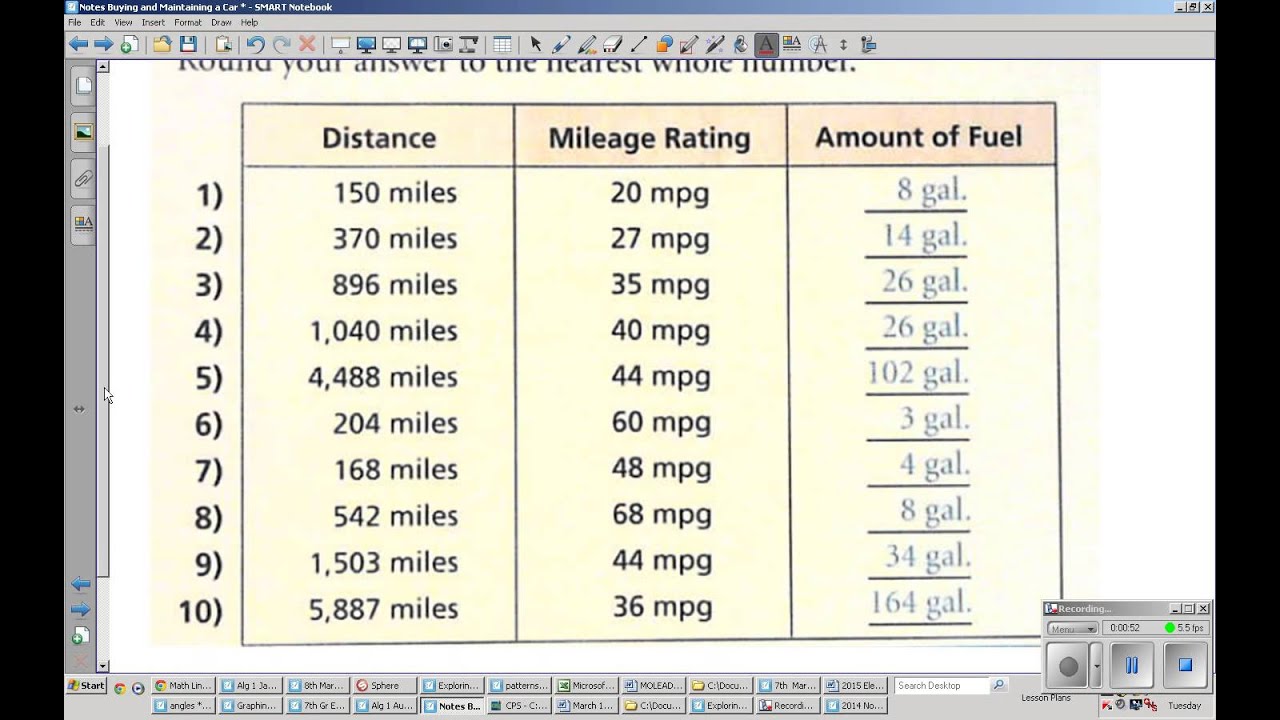Toggle full screen view in toolbar
The width and height of the screenshot is (1280, 720).
tap(366, 44)
